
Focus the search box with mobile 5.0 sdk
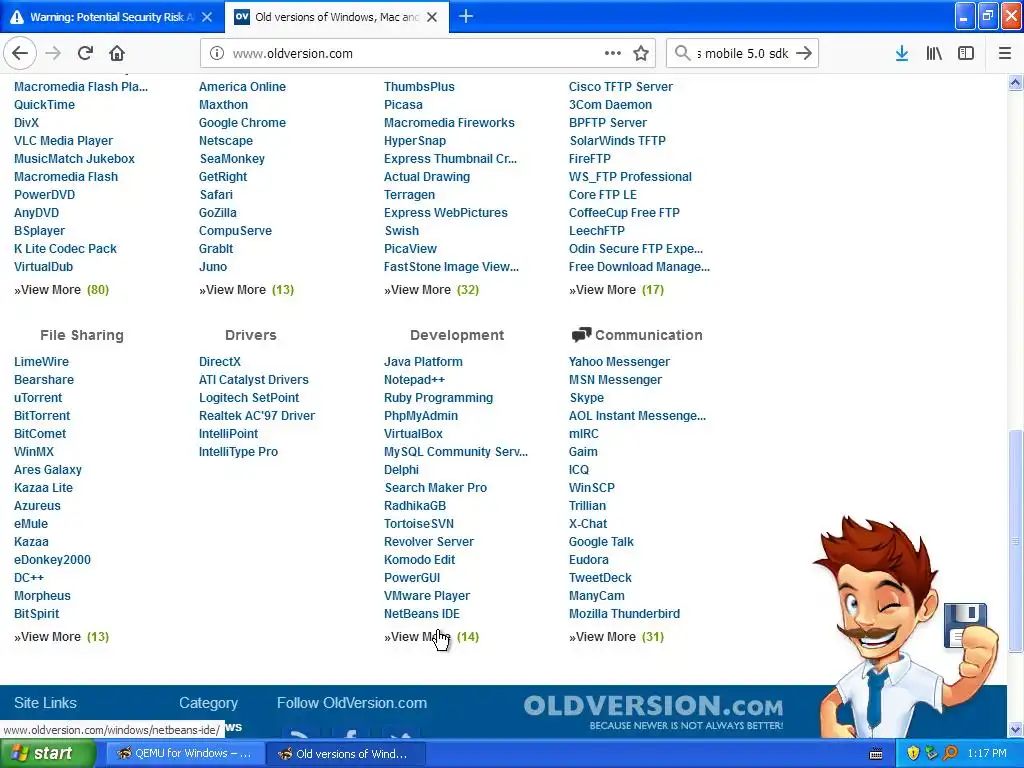[x=742, y=54]
